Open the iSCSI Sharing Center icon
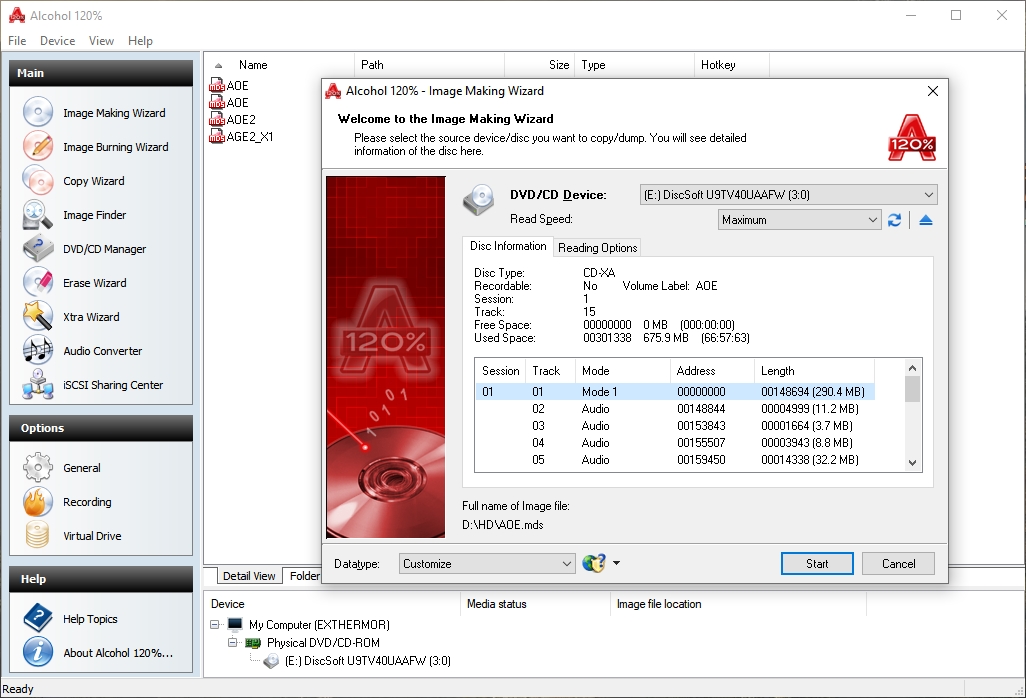1026x698 pixels. tap(38, 384)
